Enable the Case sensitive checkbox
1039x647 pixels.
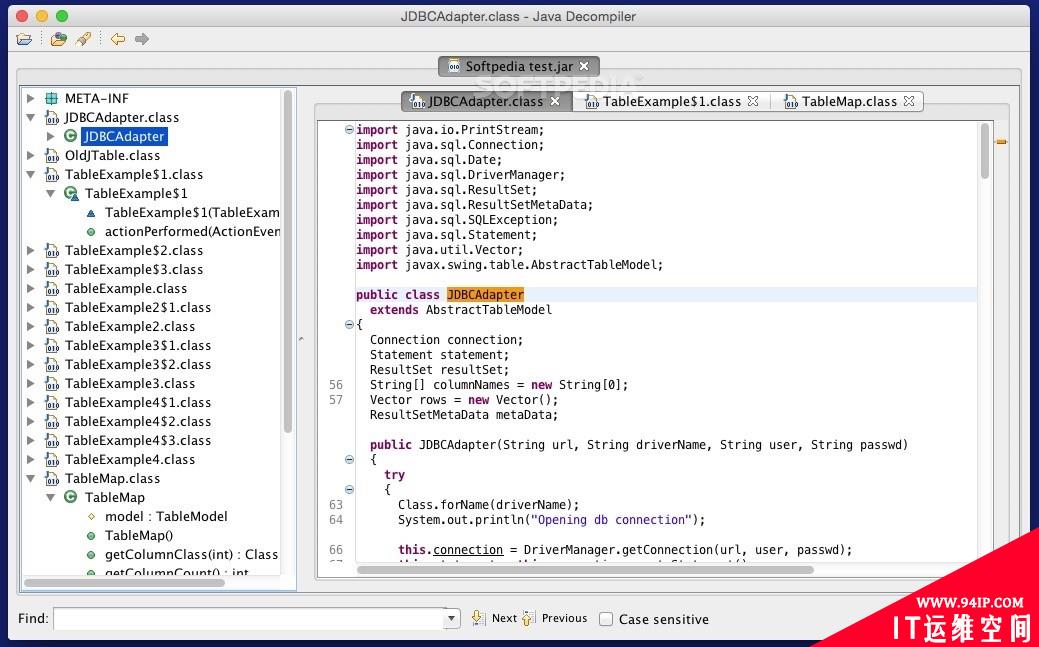click(606, 619)
